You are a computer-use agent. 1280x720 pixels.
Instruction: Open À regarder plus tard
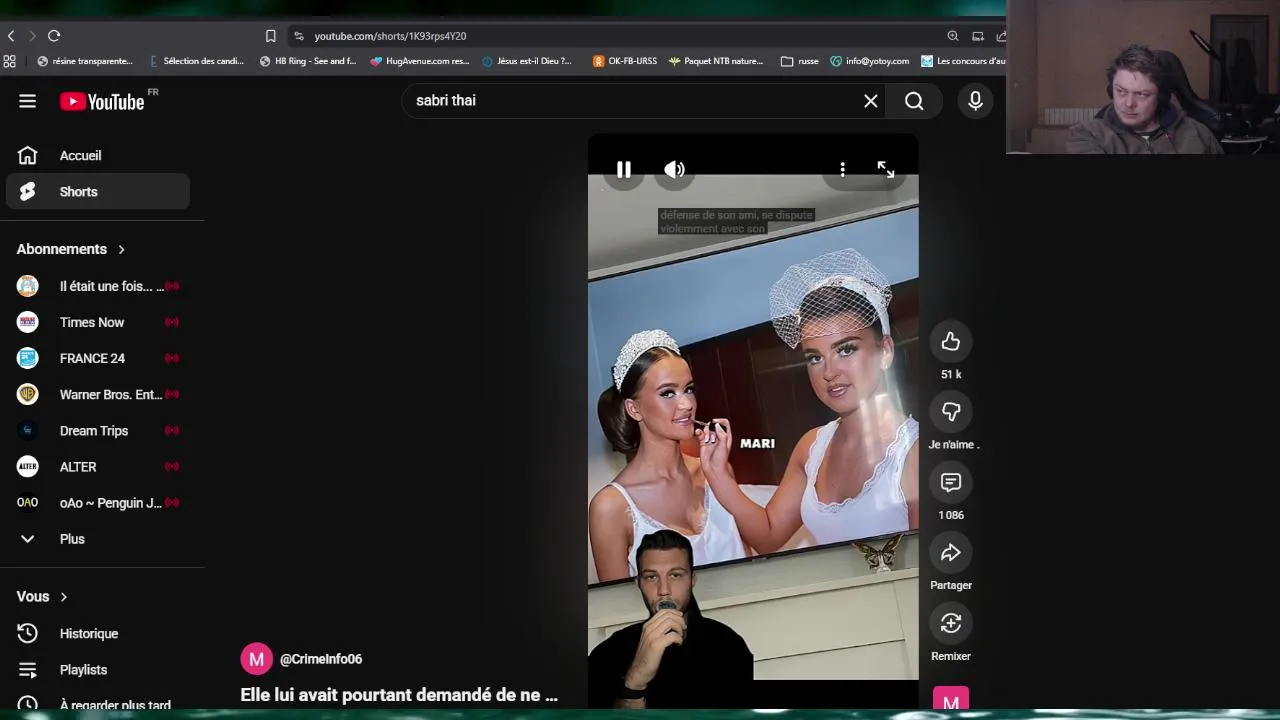tap(98, 705)
